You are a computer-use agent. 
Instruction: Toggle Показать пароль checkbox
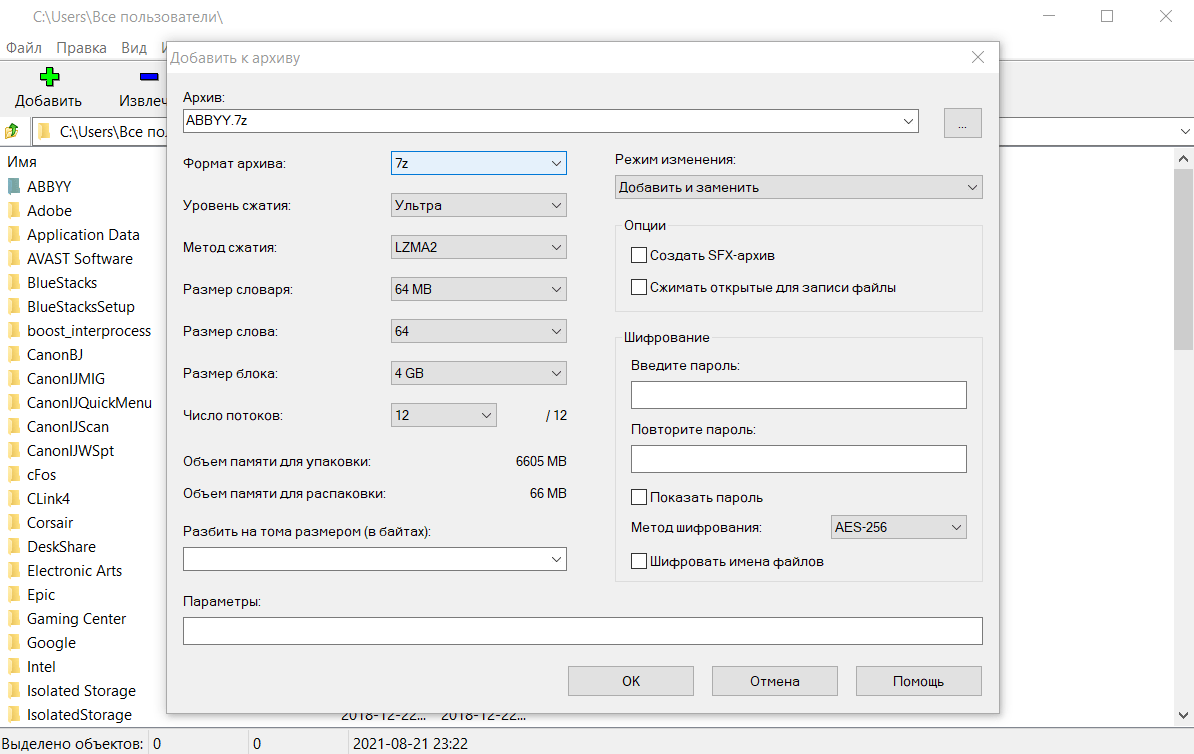pyautogui.click(x=639, y=497)
